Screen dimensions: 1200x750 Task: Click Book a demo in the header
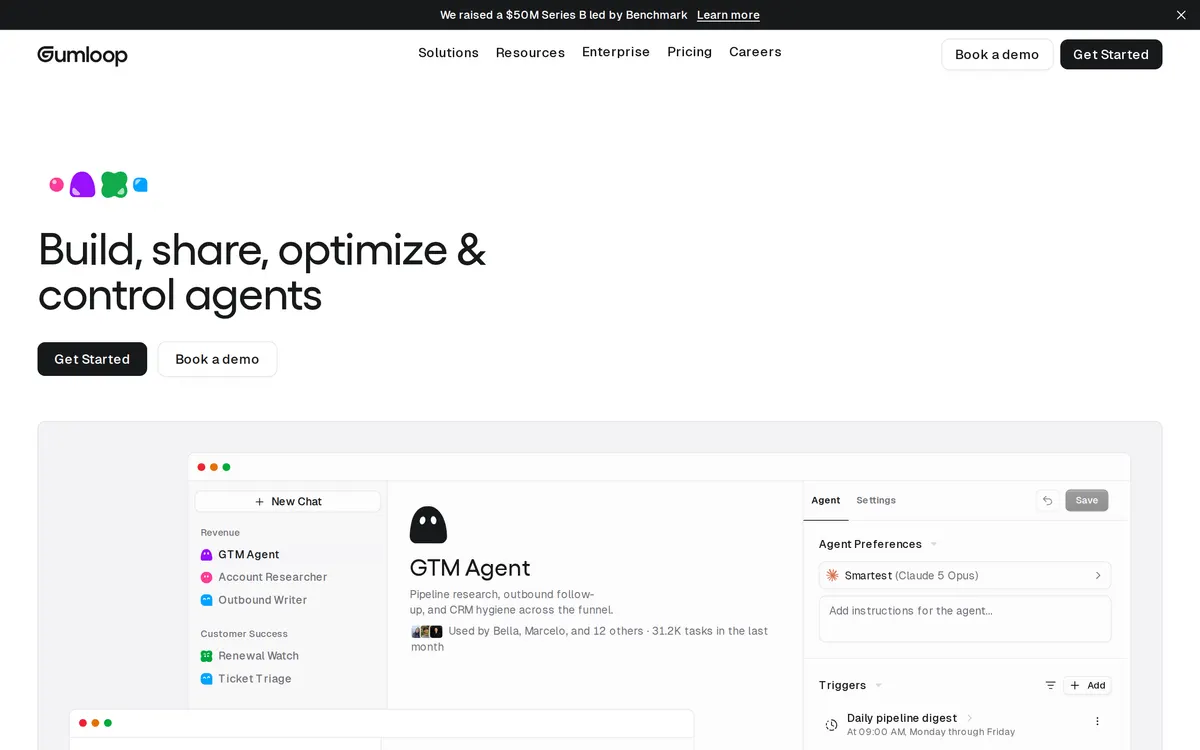[997, 55]
